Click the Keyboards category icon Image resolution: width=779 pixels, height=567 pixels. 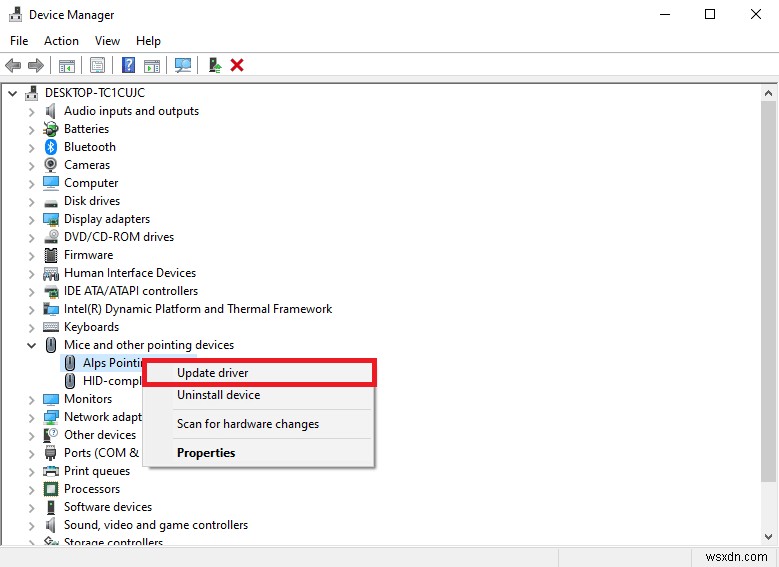51,326
